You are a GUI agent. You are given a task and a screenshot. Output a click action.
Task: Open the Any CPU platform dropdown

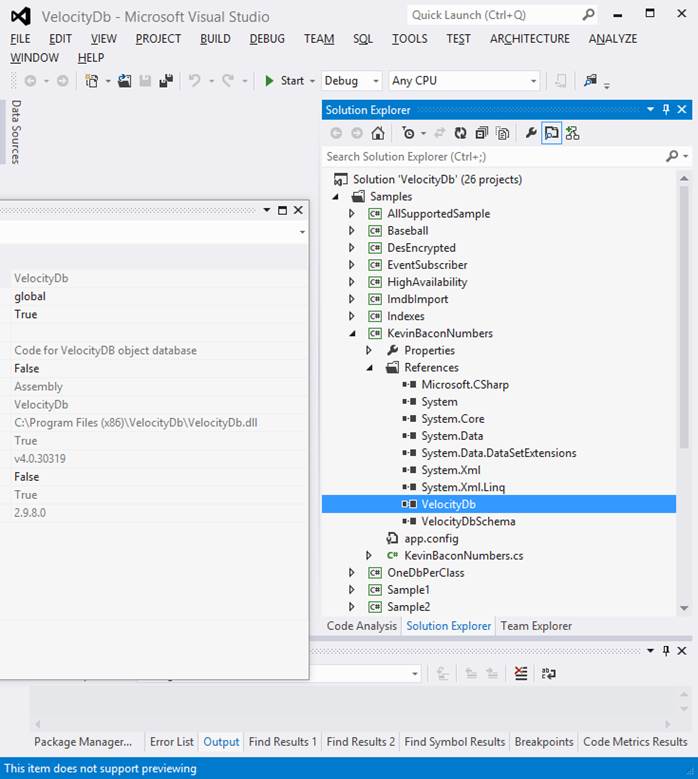coord(464,80)
